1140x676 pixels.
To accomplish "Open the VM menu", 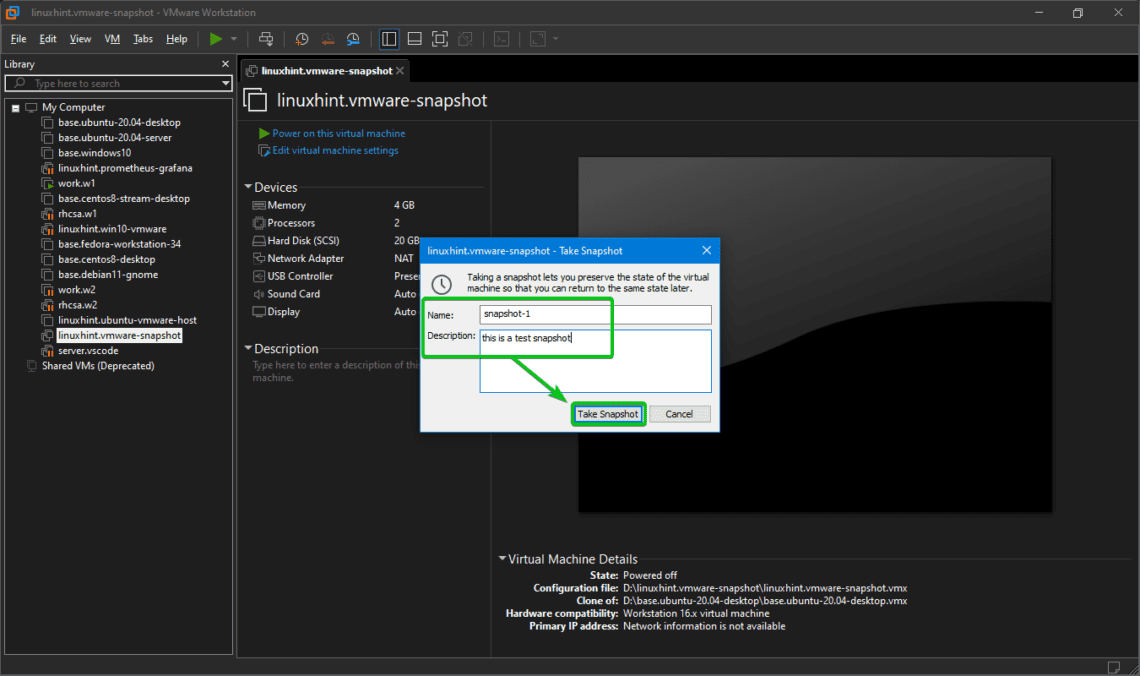I will coord(112,39).
